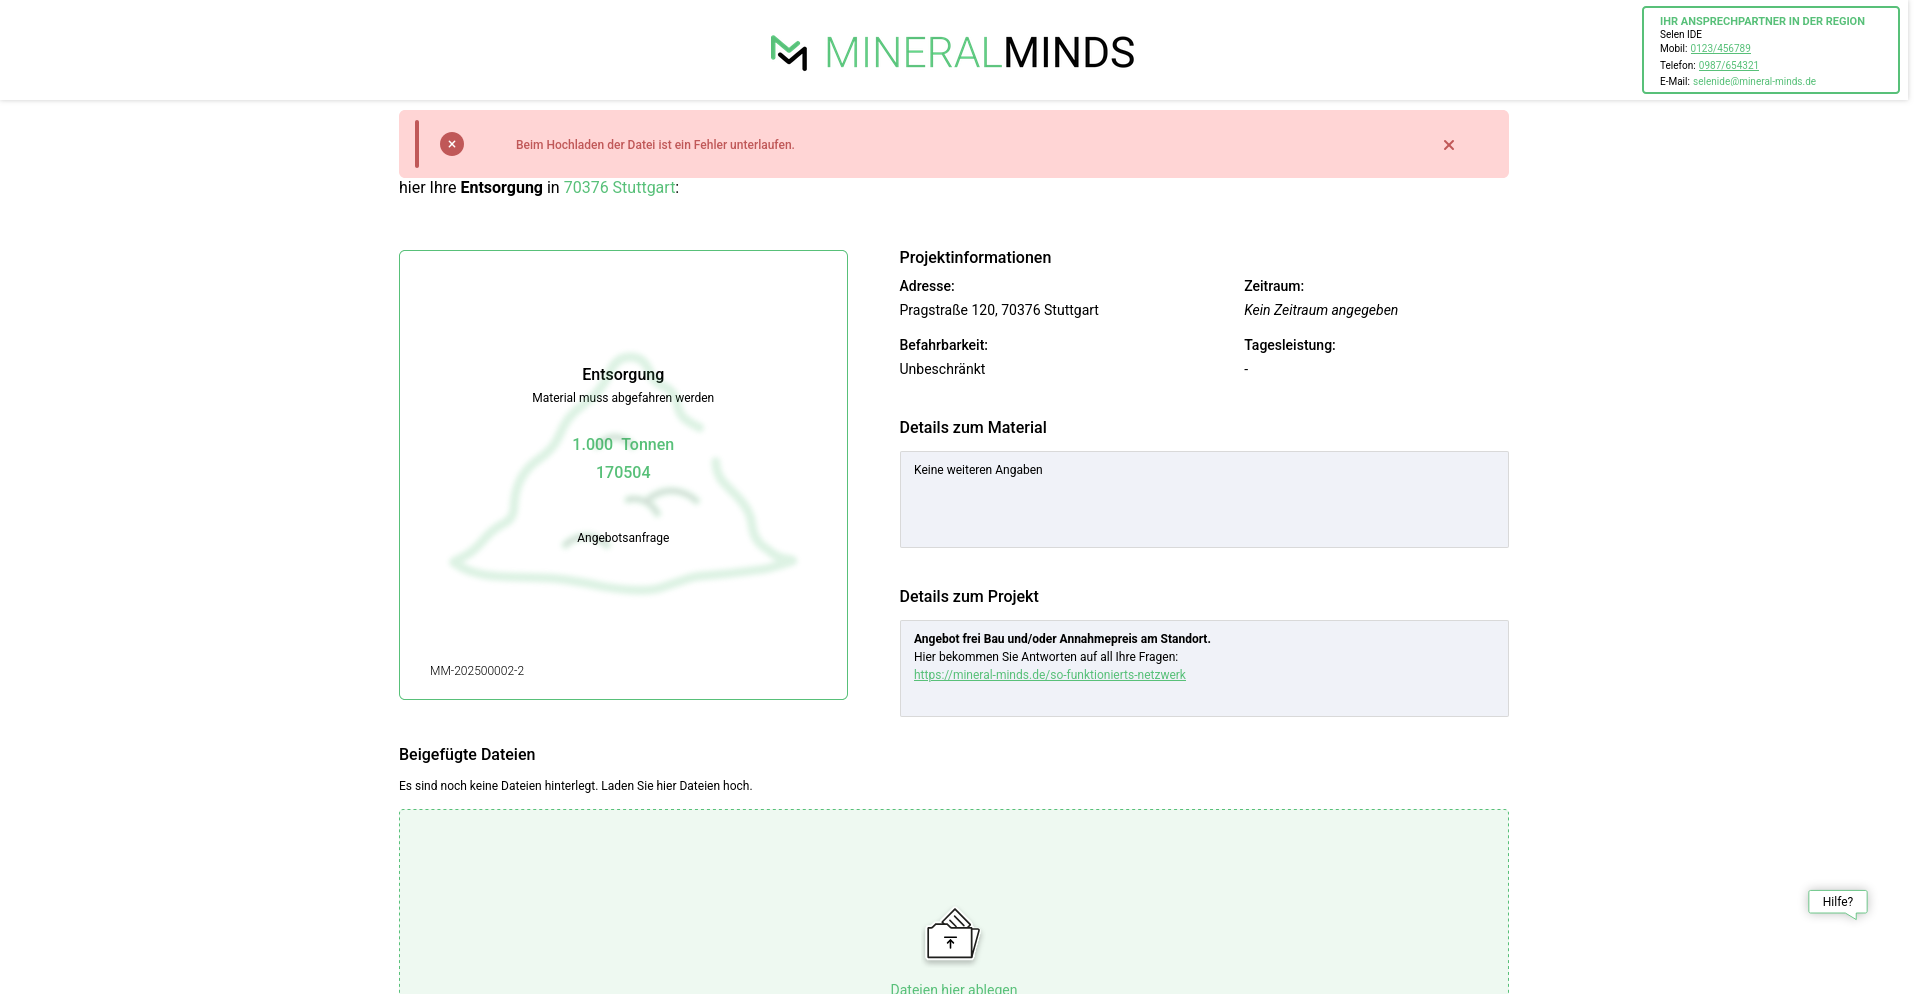
Task: Call the mobile number 0123/456789
Action: coord(1720,49)
